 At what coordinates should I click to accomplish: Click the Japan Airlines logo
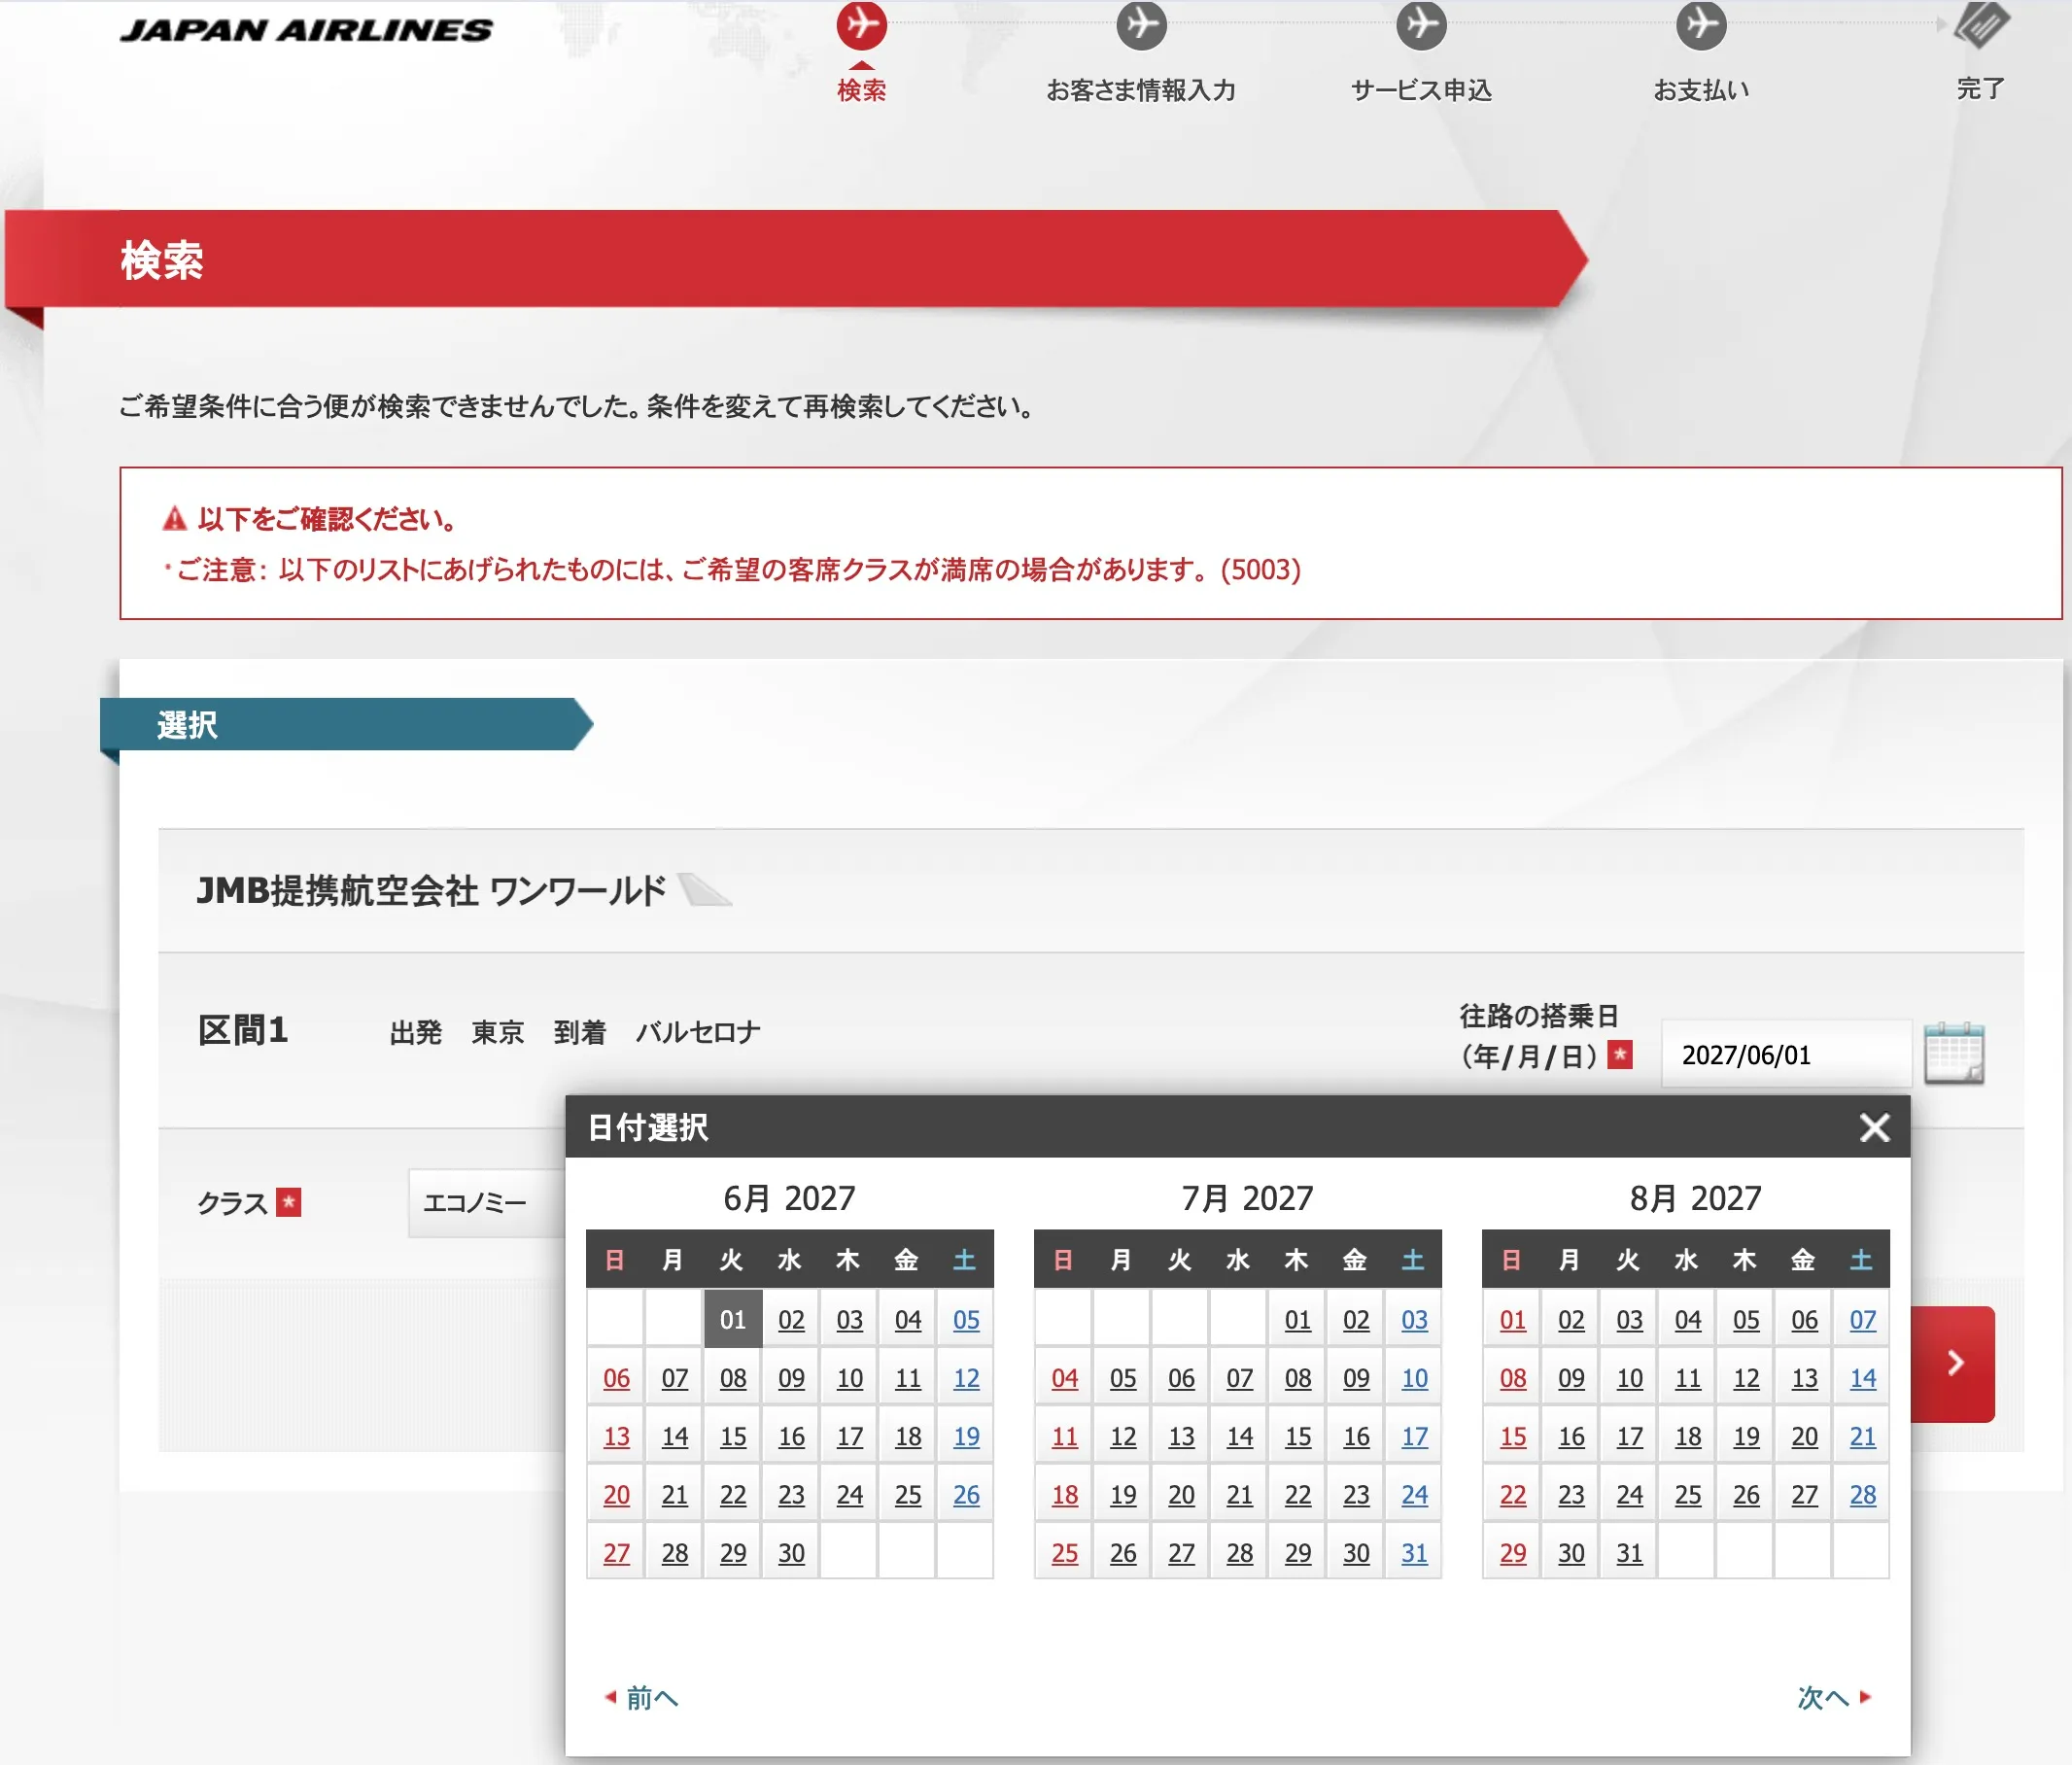click(306, 30)
